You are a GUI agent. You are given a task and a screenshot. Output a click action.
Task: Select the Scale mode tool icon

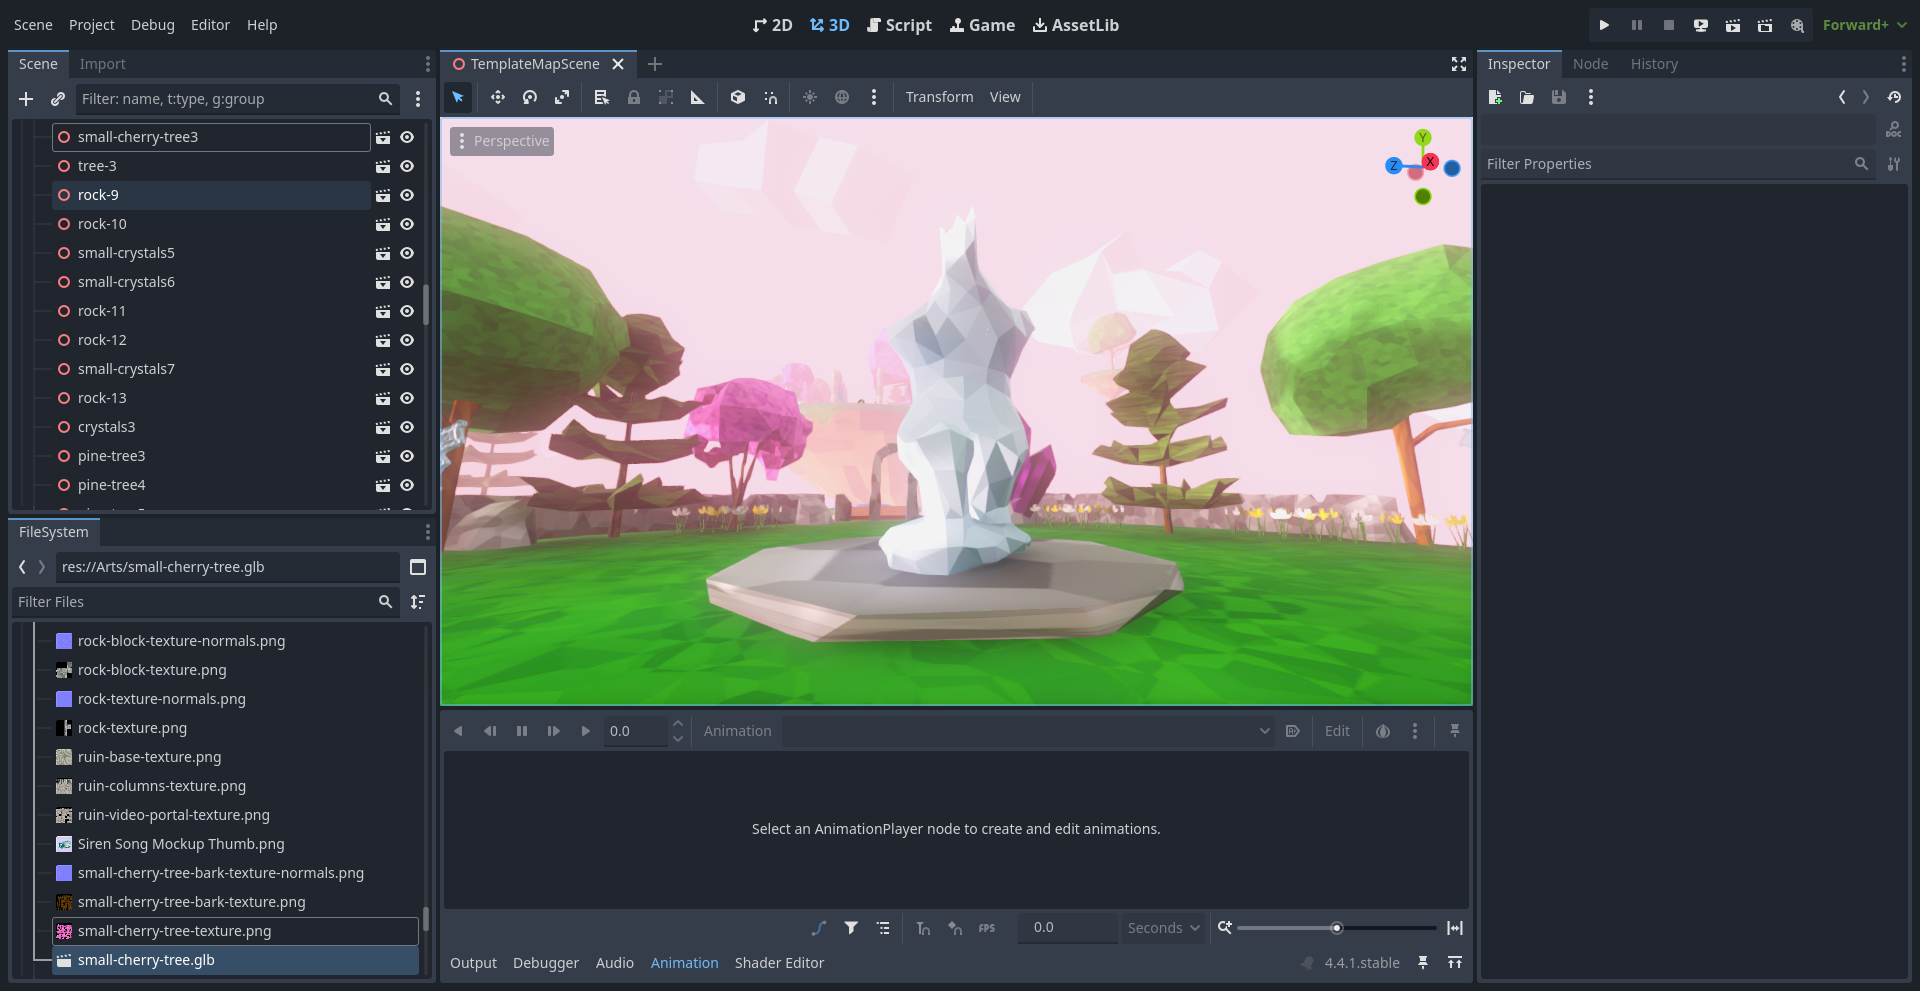(x=562, y=97)
